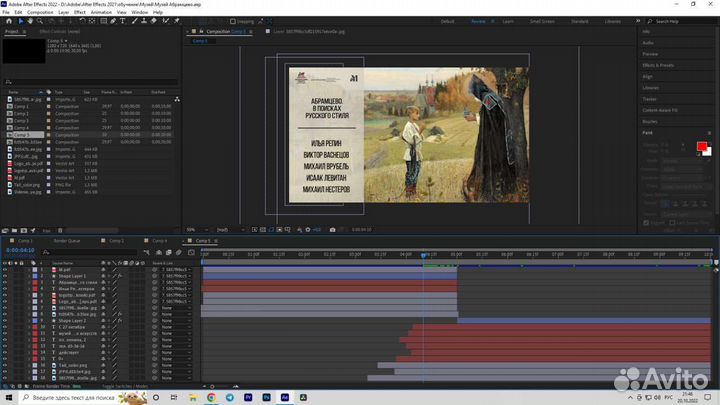Switch to the Standard workspace

579,22
